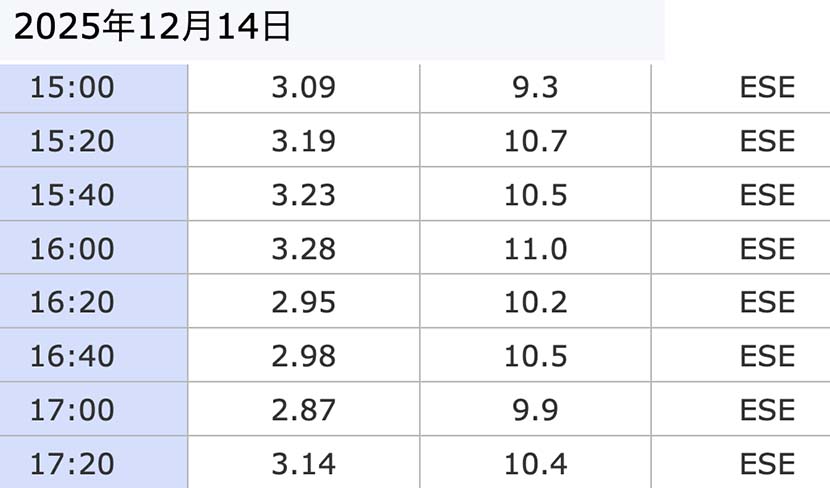Select the 15:00 time cell
This screenshot has height=488, width=830.
[72, 87]
